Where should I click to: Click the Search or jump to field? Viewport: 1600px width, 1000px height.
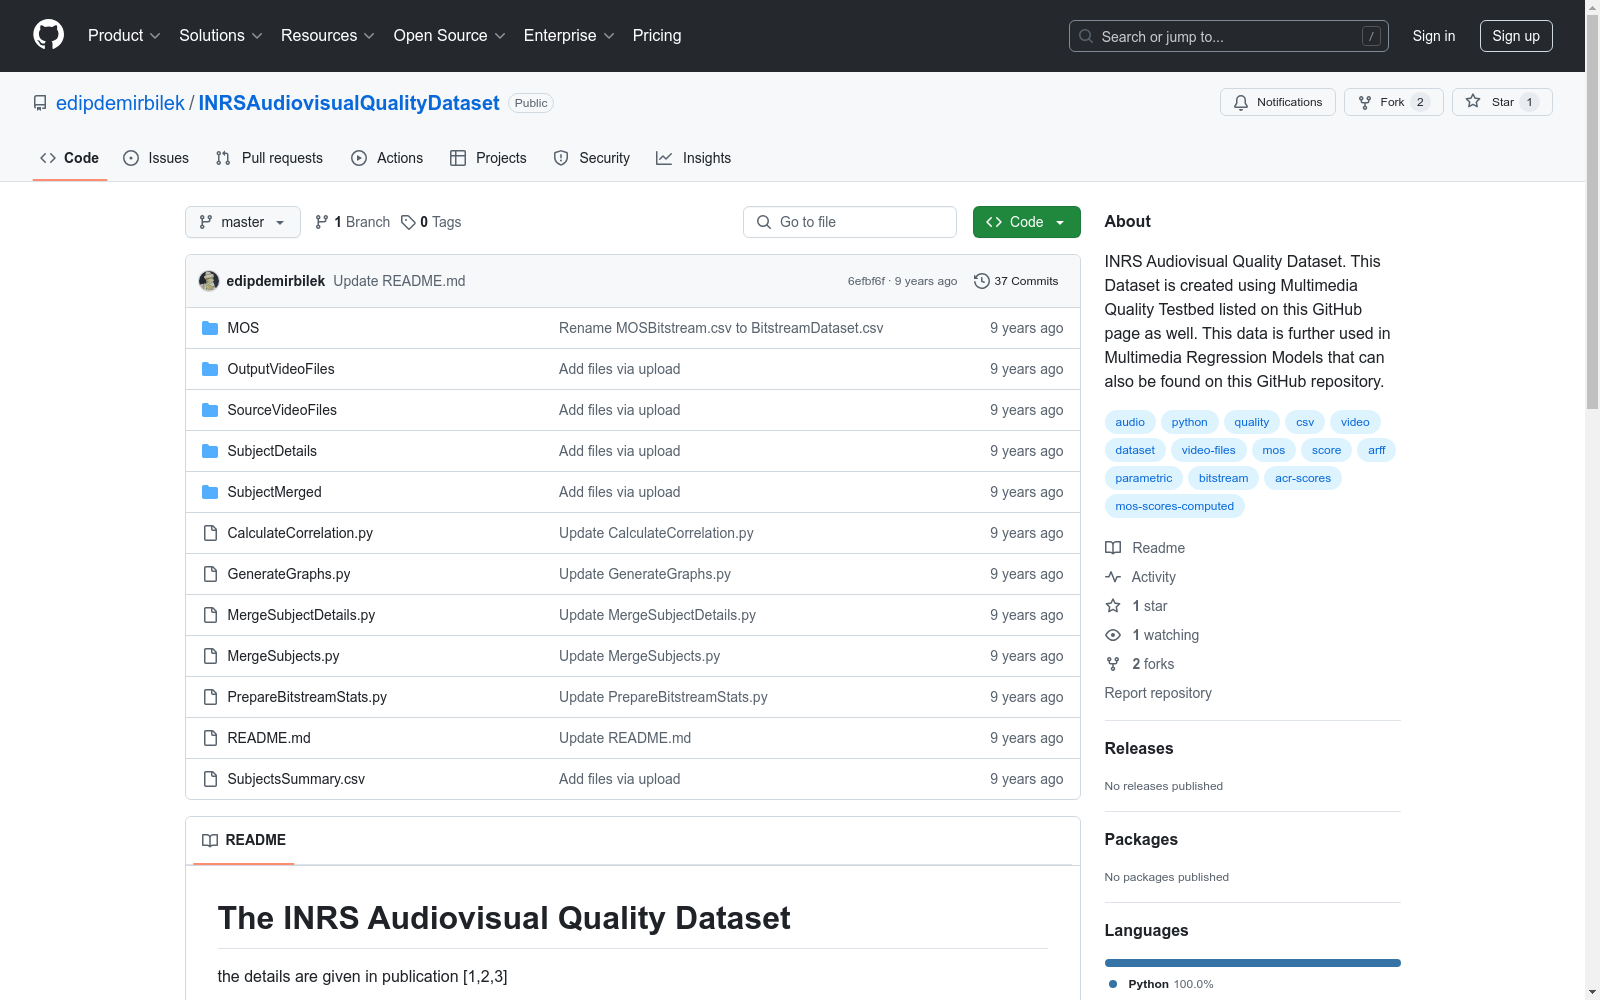coord(1229,36)
